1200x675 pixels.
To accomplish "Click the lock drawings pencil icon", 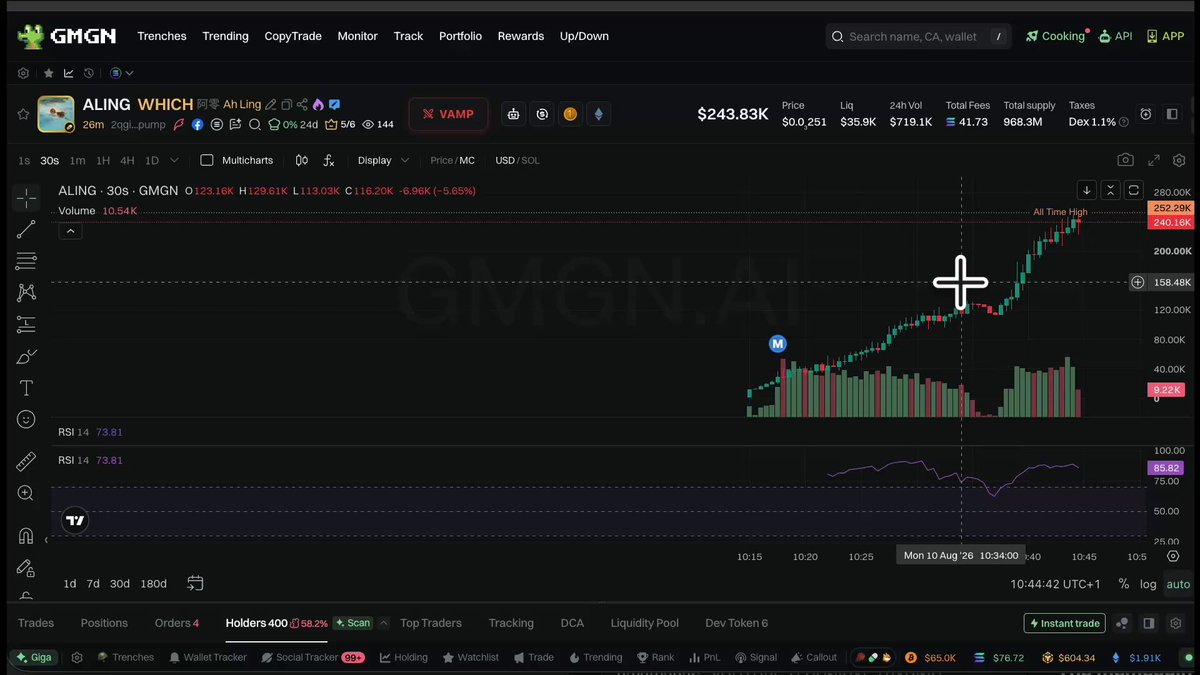I will tap(26, 567).
